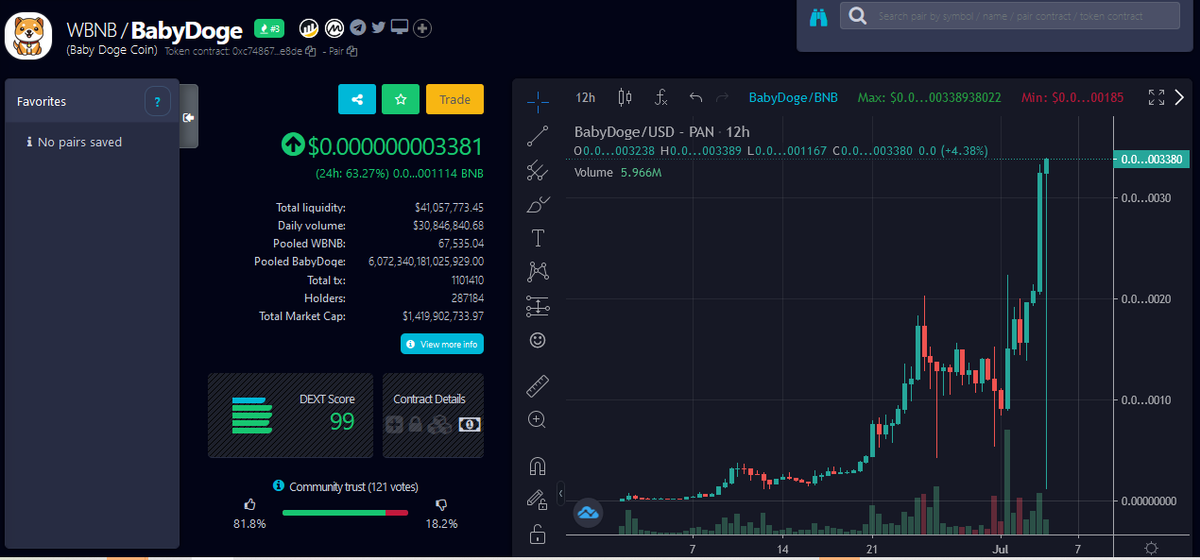The height and width of the screenshot is (560, 1200).
Task: Collapse the drawing toolbar arrow
Action: pyautogui.click(x=560, y=493)
